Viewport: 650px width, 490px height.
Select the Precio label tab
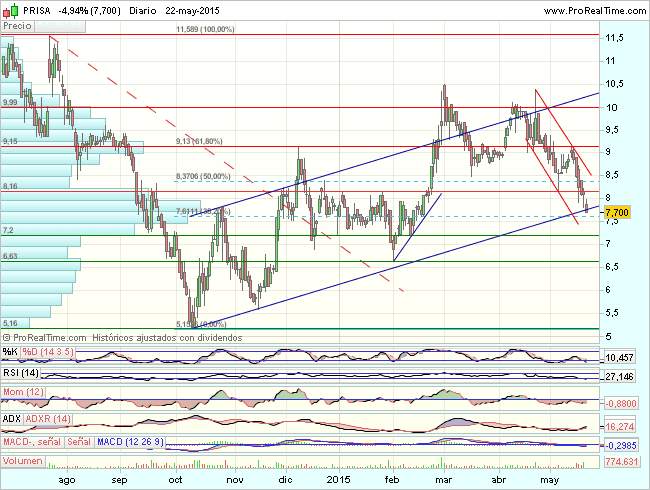[x=17, y=26]
